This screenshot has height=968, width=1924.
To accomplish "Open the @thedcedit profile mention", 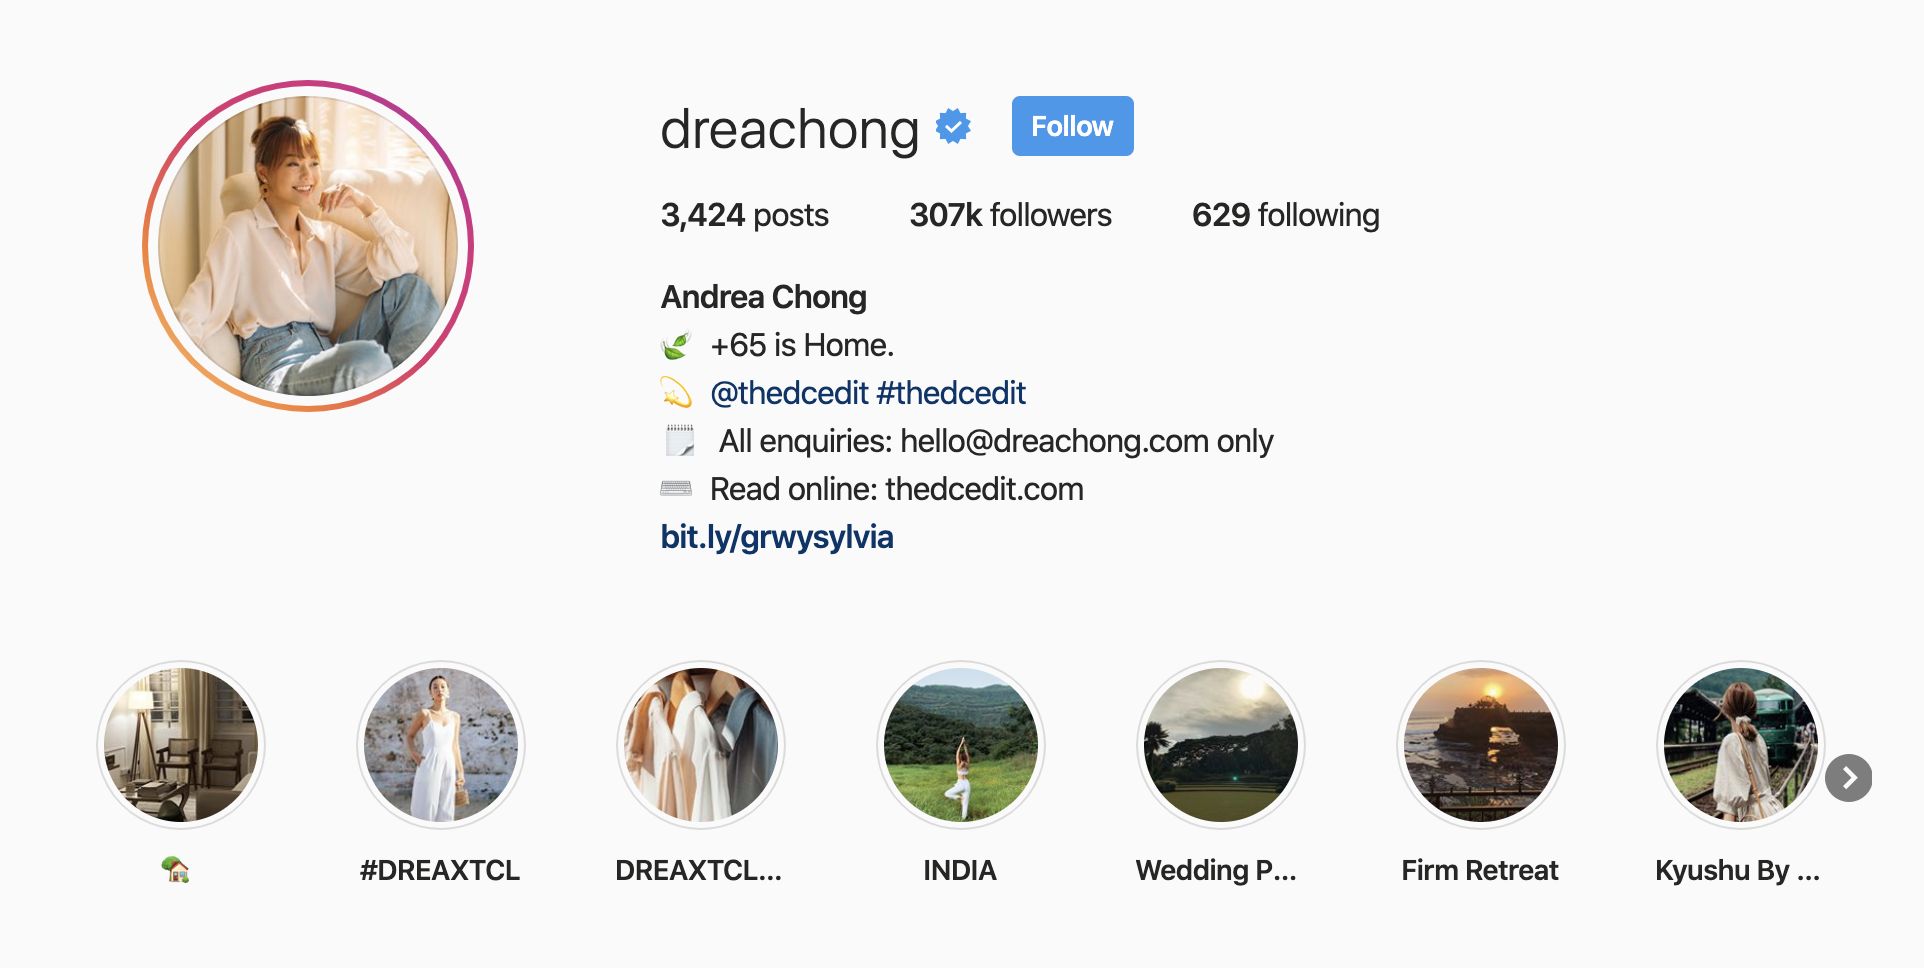I will (x=789, y=393).
